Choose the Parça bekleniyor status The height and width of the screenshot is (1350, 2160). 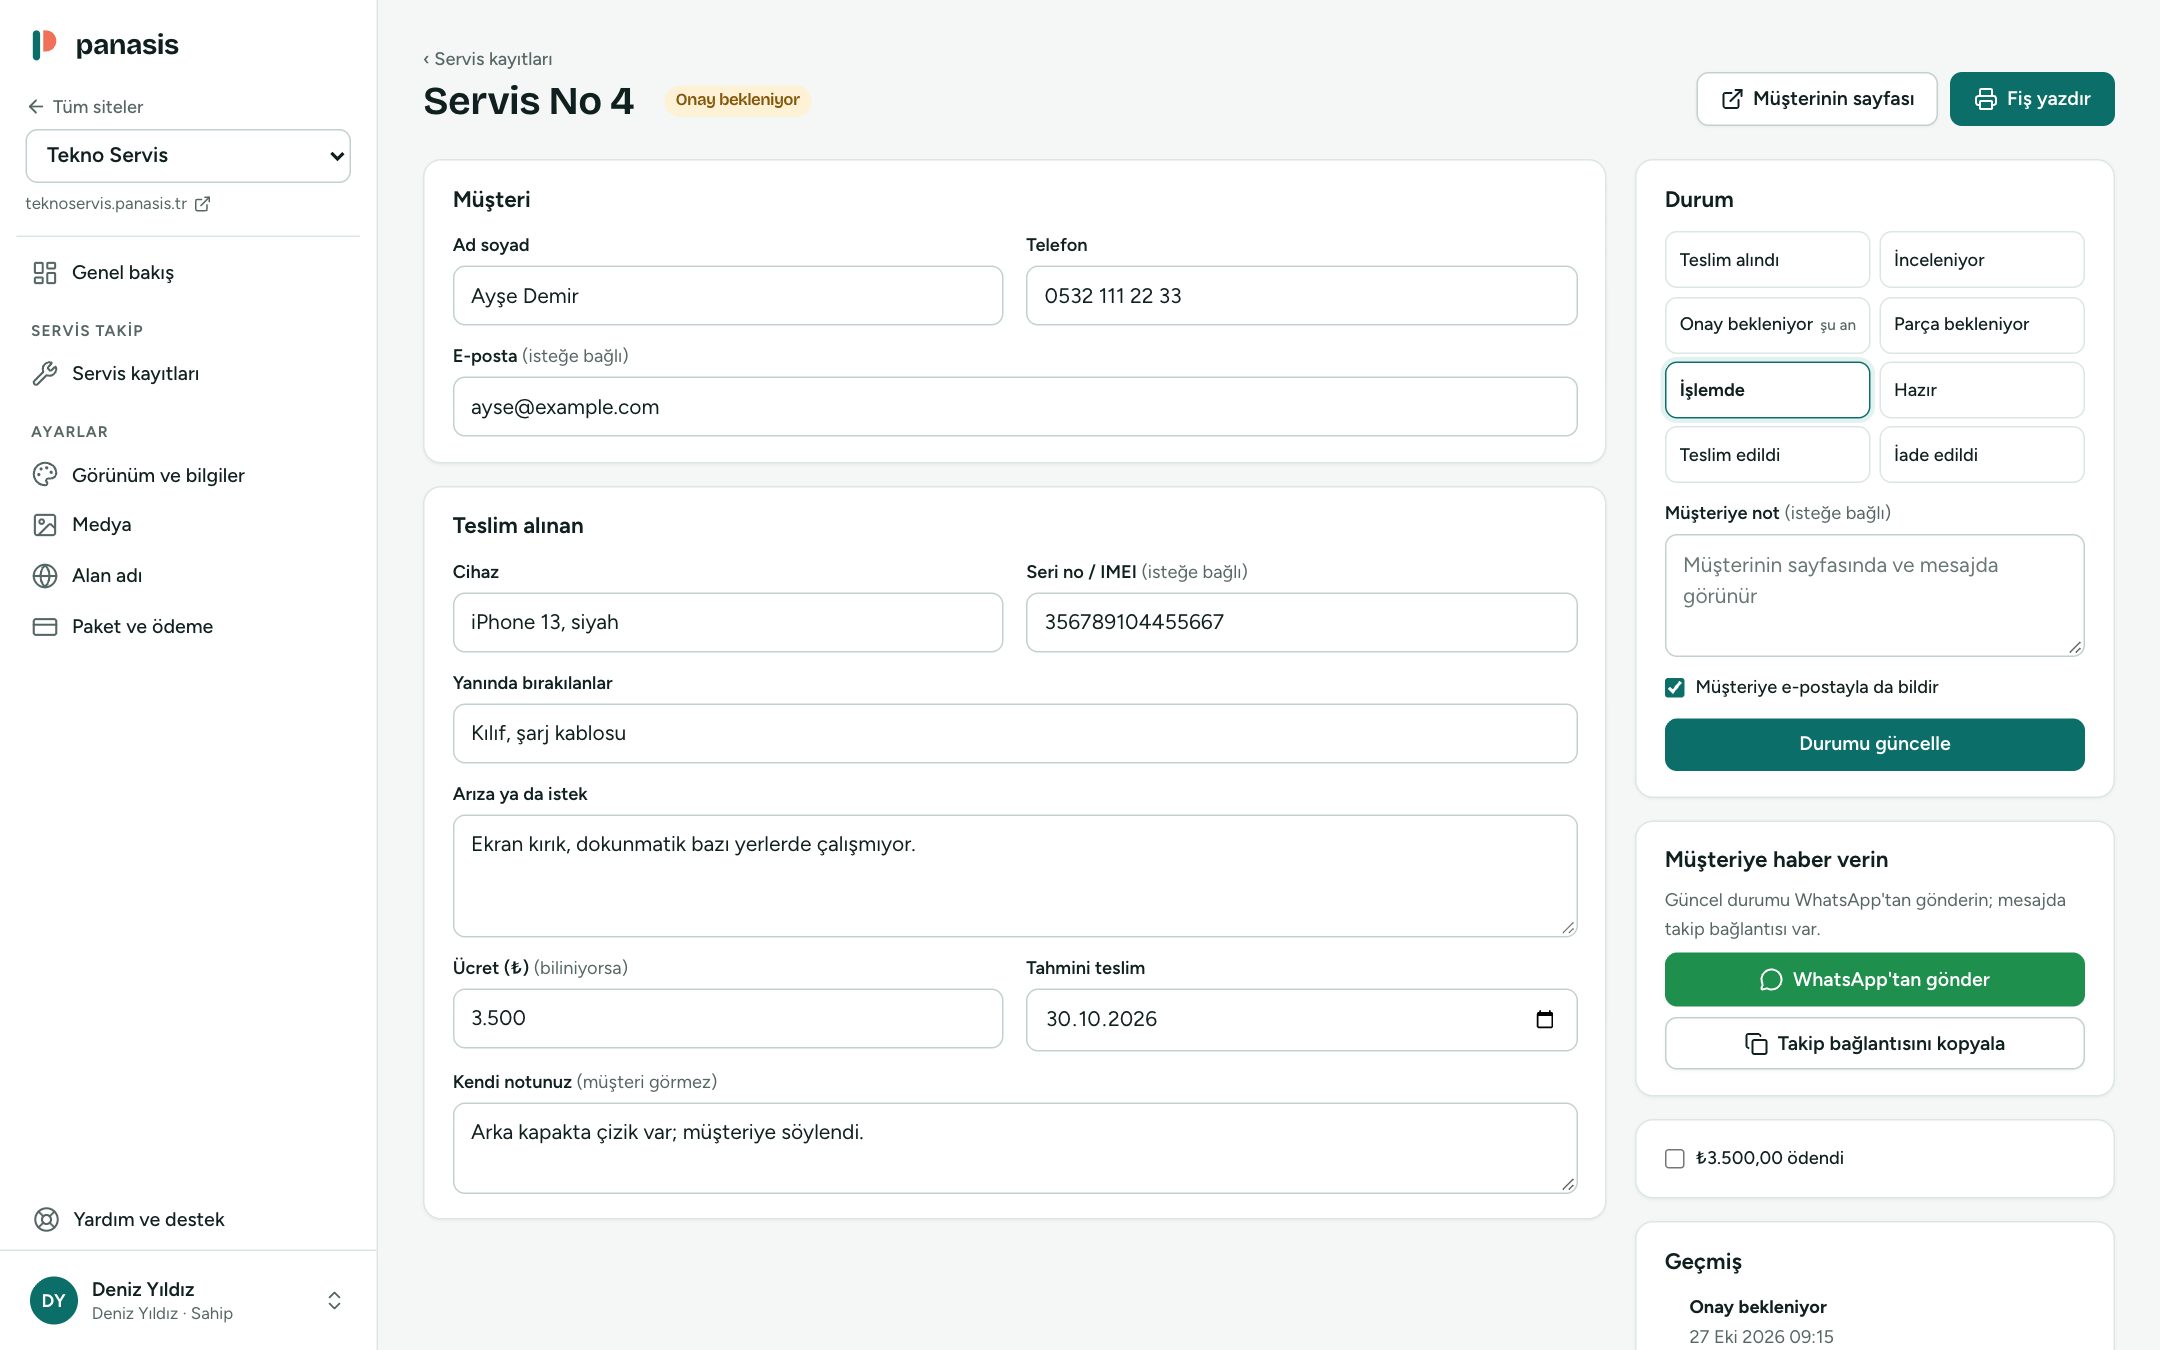(1982, 325)
